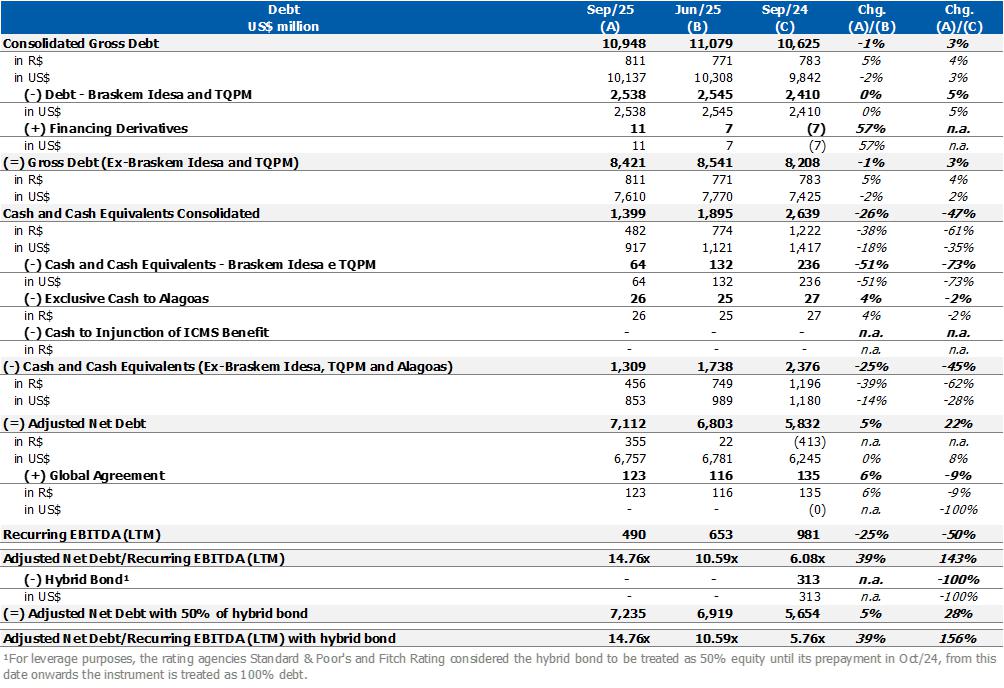The width and height of the screenshot is (1004, 688).
Task: Select the 156% change value cell
Action: tap(957, 638)
